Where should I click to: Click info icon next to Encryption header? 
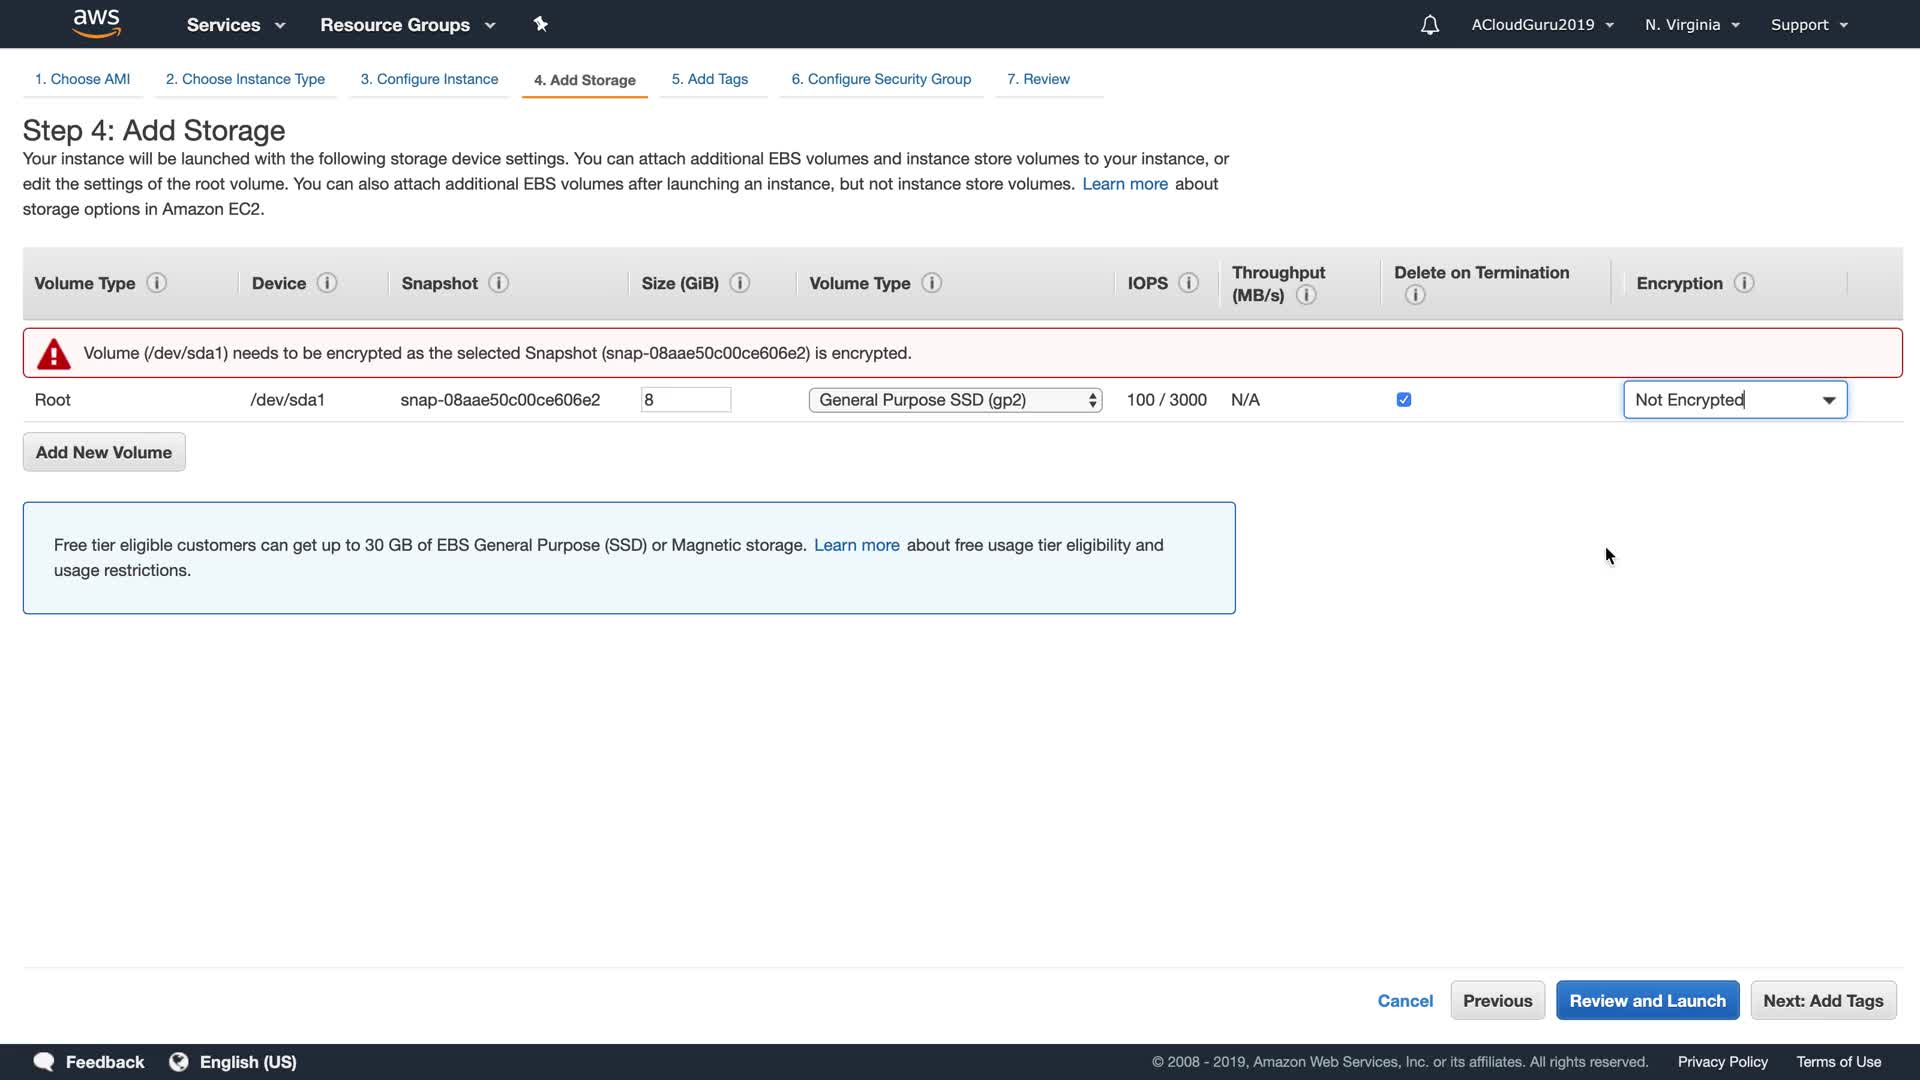coord(1743,283)
